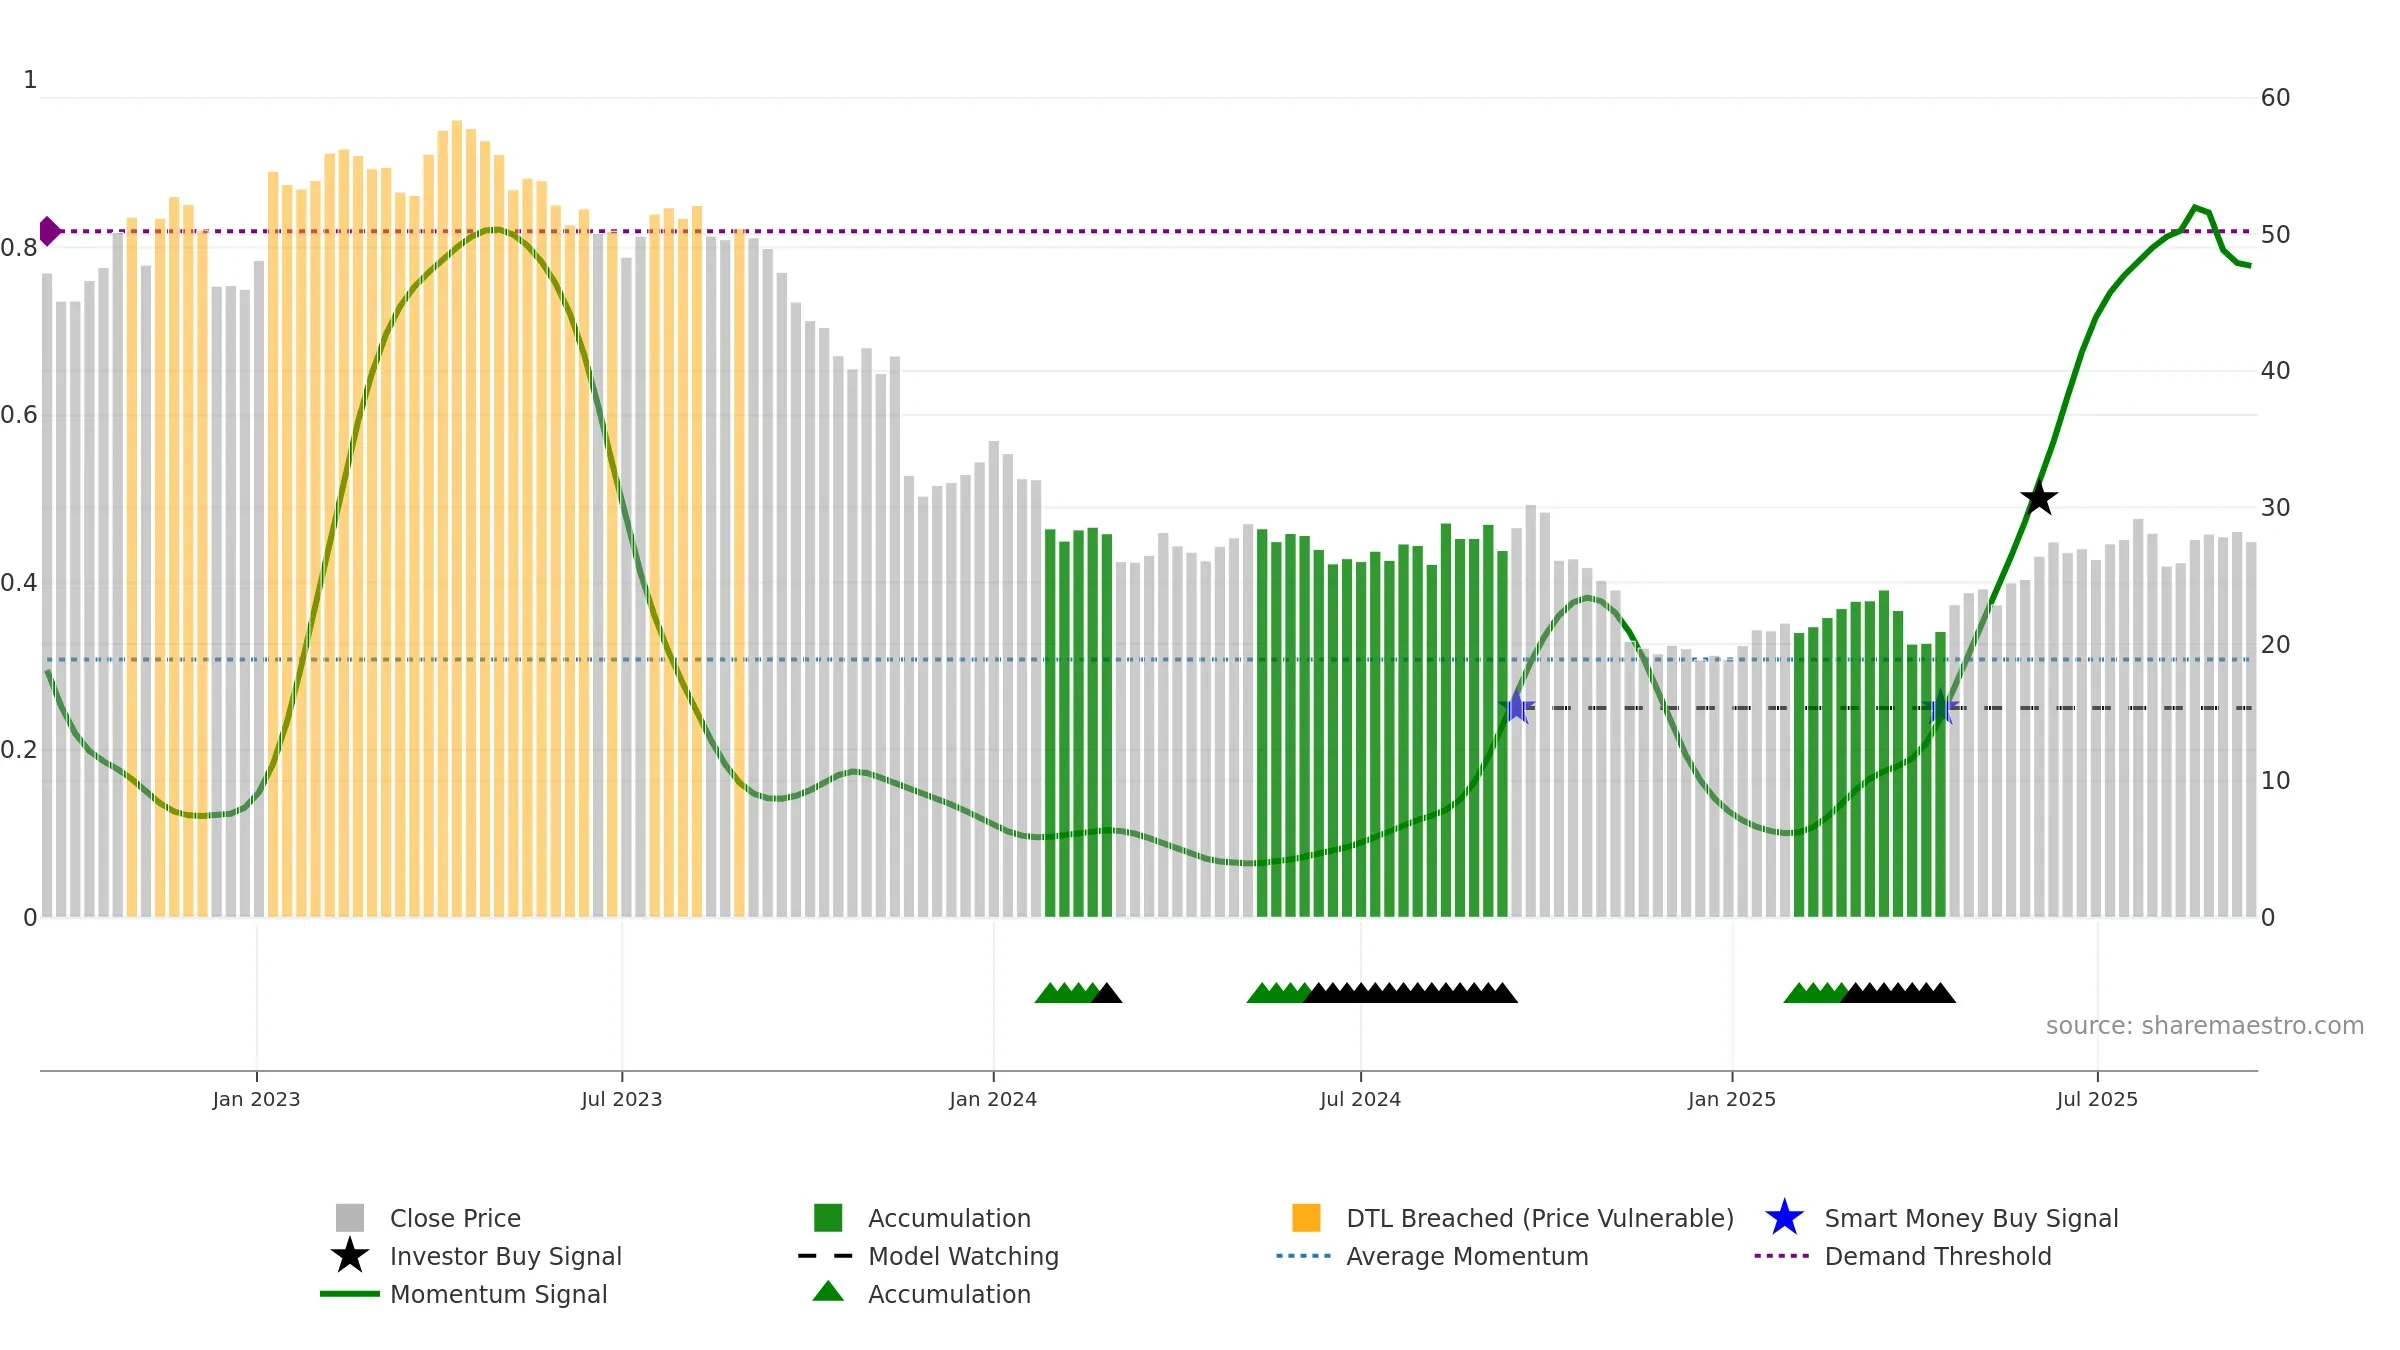Click the Jul 2025 axis label
This screenshot has width=2400, height=1350.
(x=2097, y=1100)
